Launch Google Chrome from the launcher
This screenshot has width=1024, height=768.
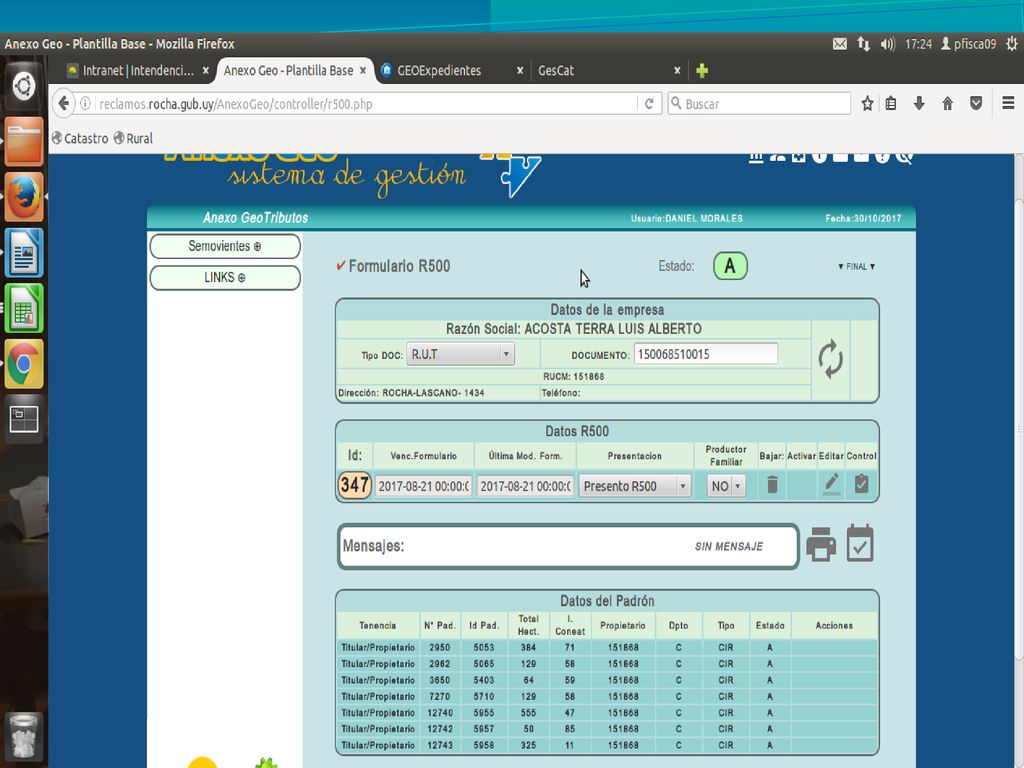pos(24,364)
